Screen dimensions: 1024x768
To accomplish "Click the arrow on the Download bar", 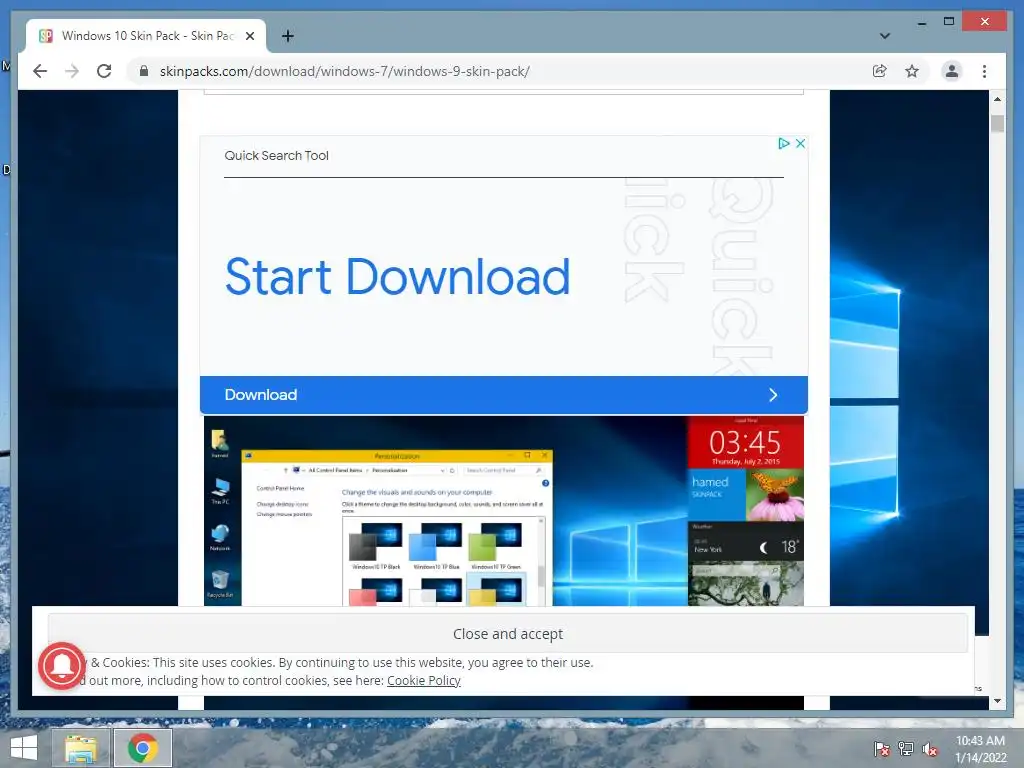I will pyautogui.click(x=773, y=394).
